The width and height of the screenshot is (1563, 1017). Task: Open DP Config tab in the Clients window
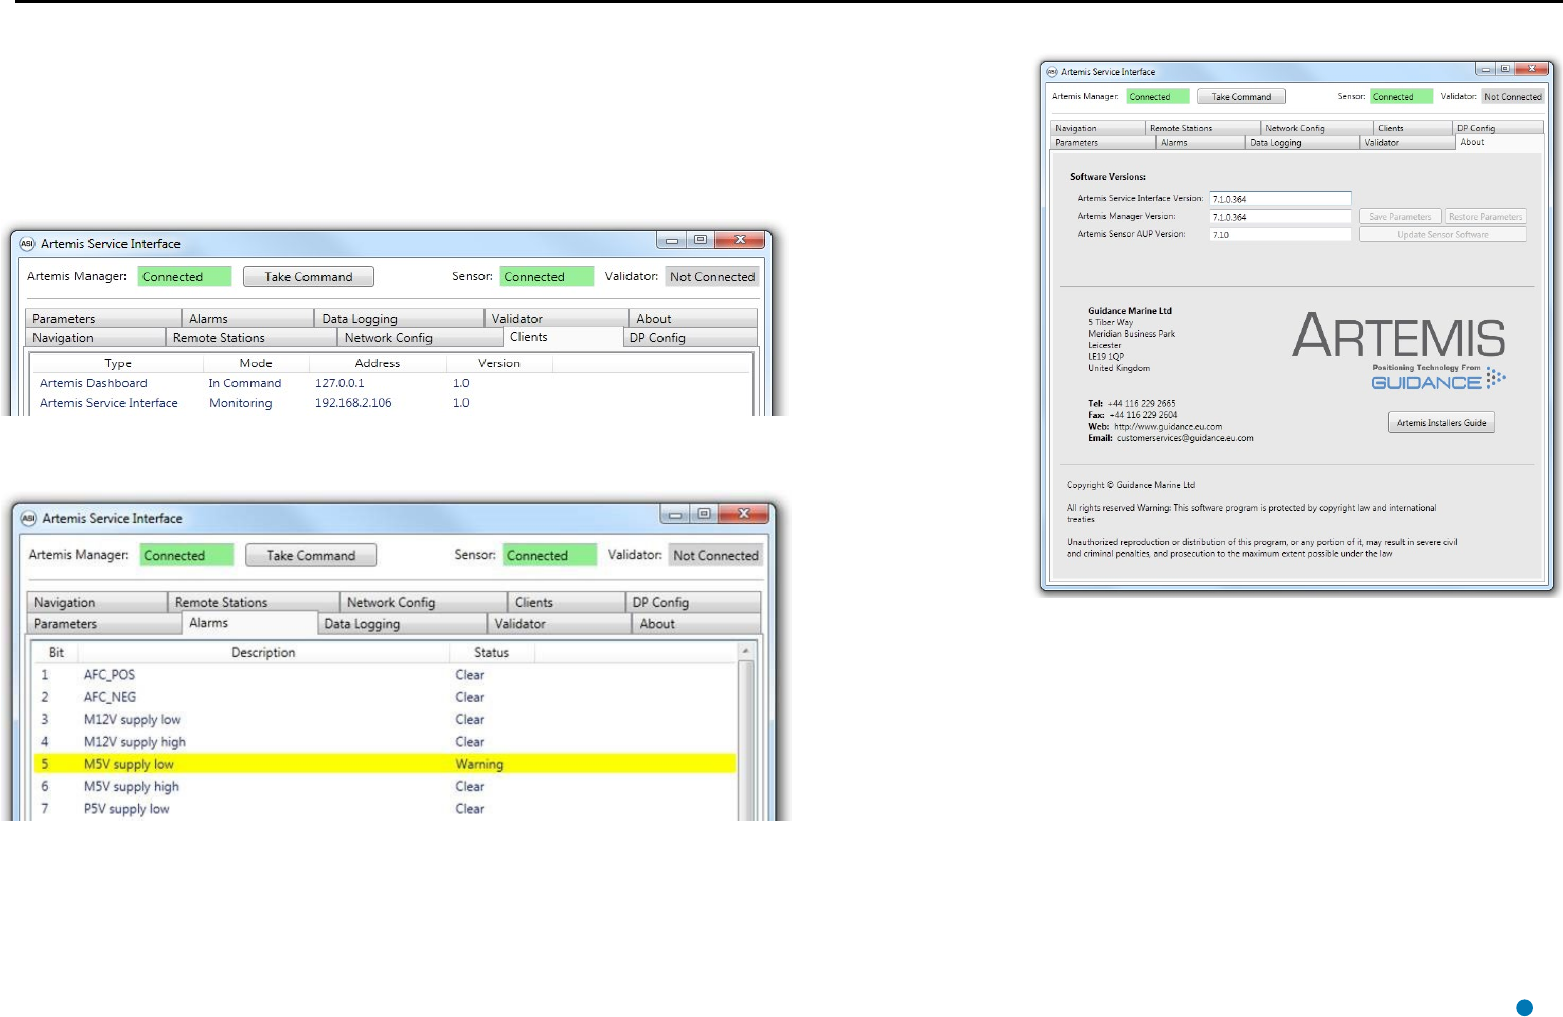(689, 338)
